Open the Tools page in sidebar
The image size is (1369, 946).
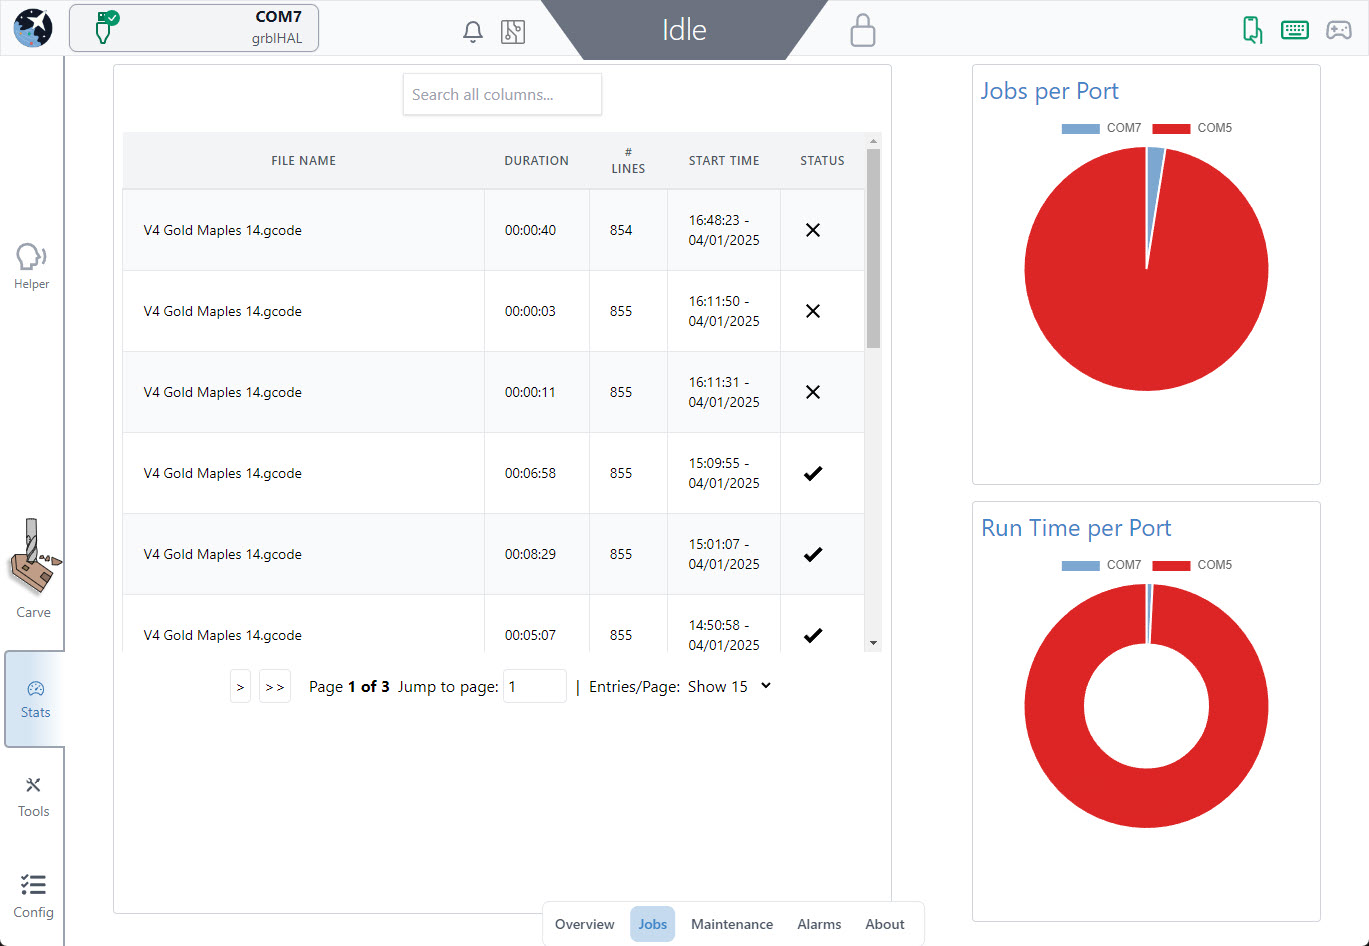(33, 797)
